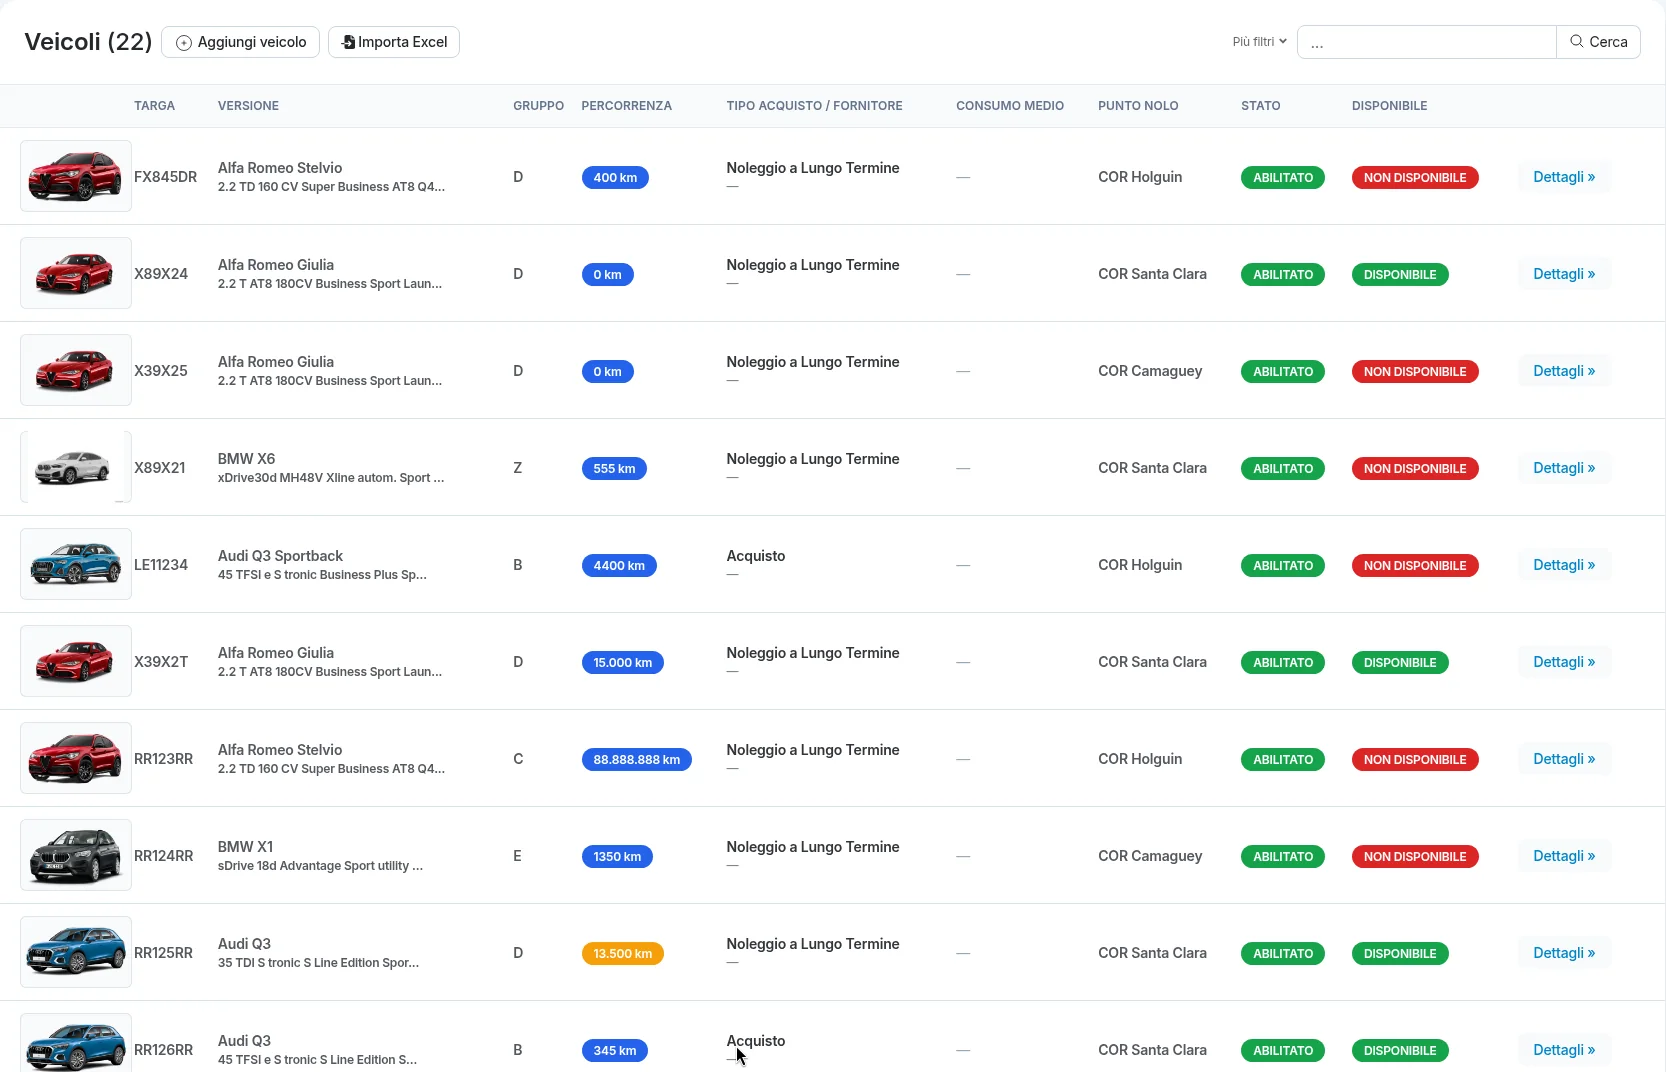Click the 4400 km mileage badge
The height and width of the screenshot is (1072, 1666).
click(619, 566)
